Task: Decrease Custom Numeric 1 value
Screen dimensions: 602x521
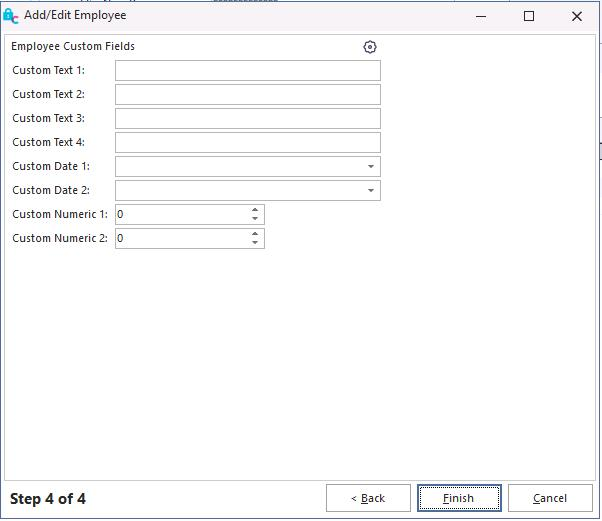Action: coord(255,219)
